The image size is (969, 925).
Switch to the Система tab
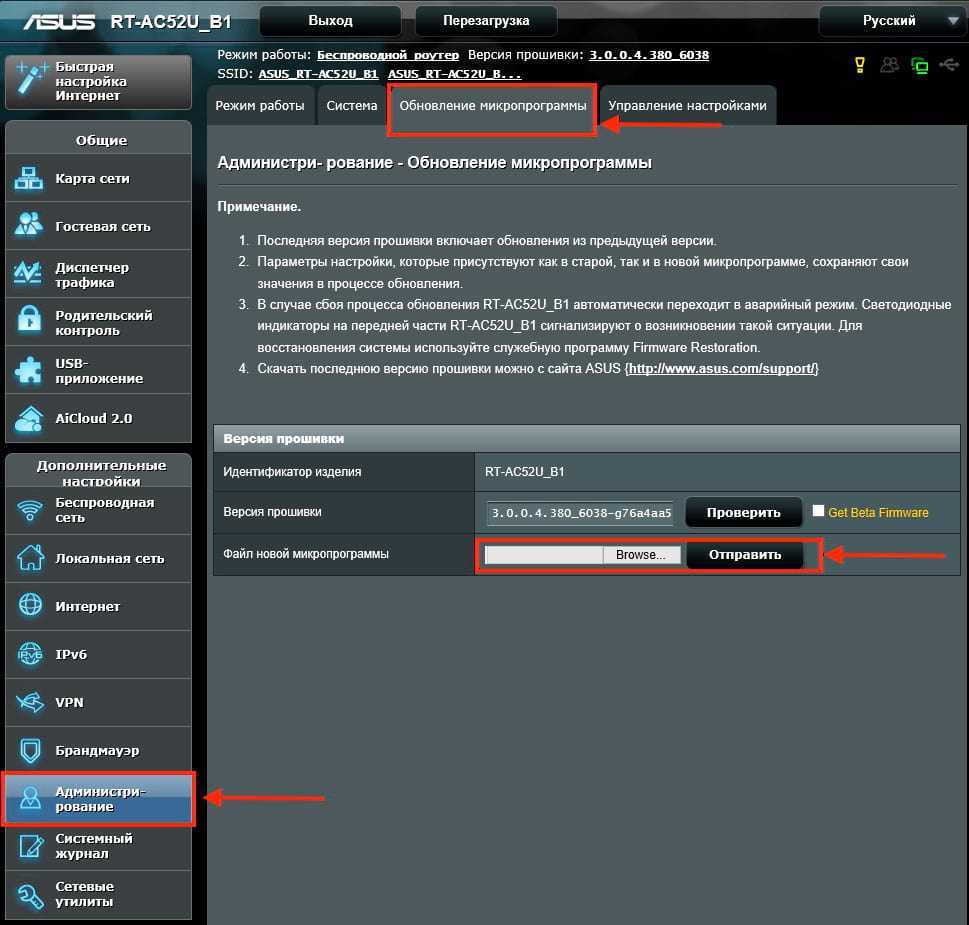coord(352,106)
